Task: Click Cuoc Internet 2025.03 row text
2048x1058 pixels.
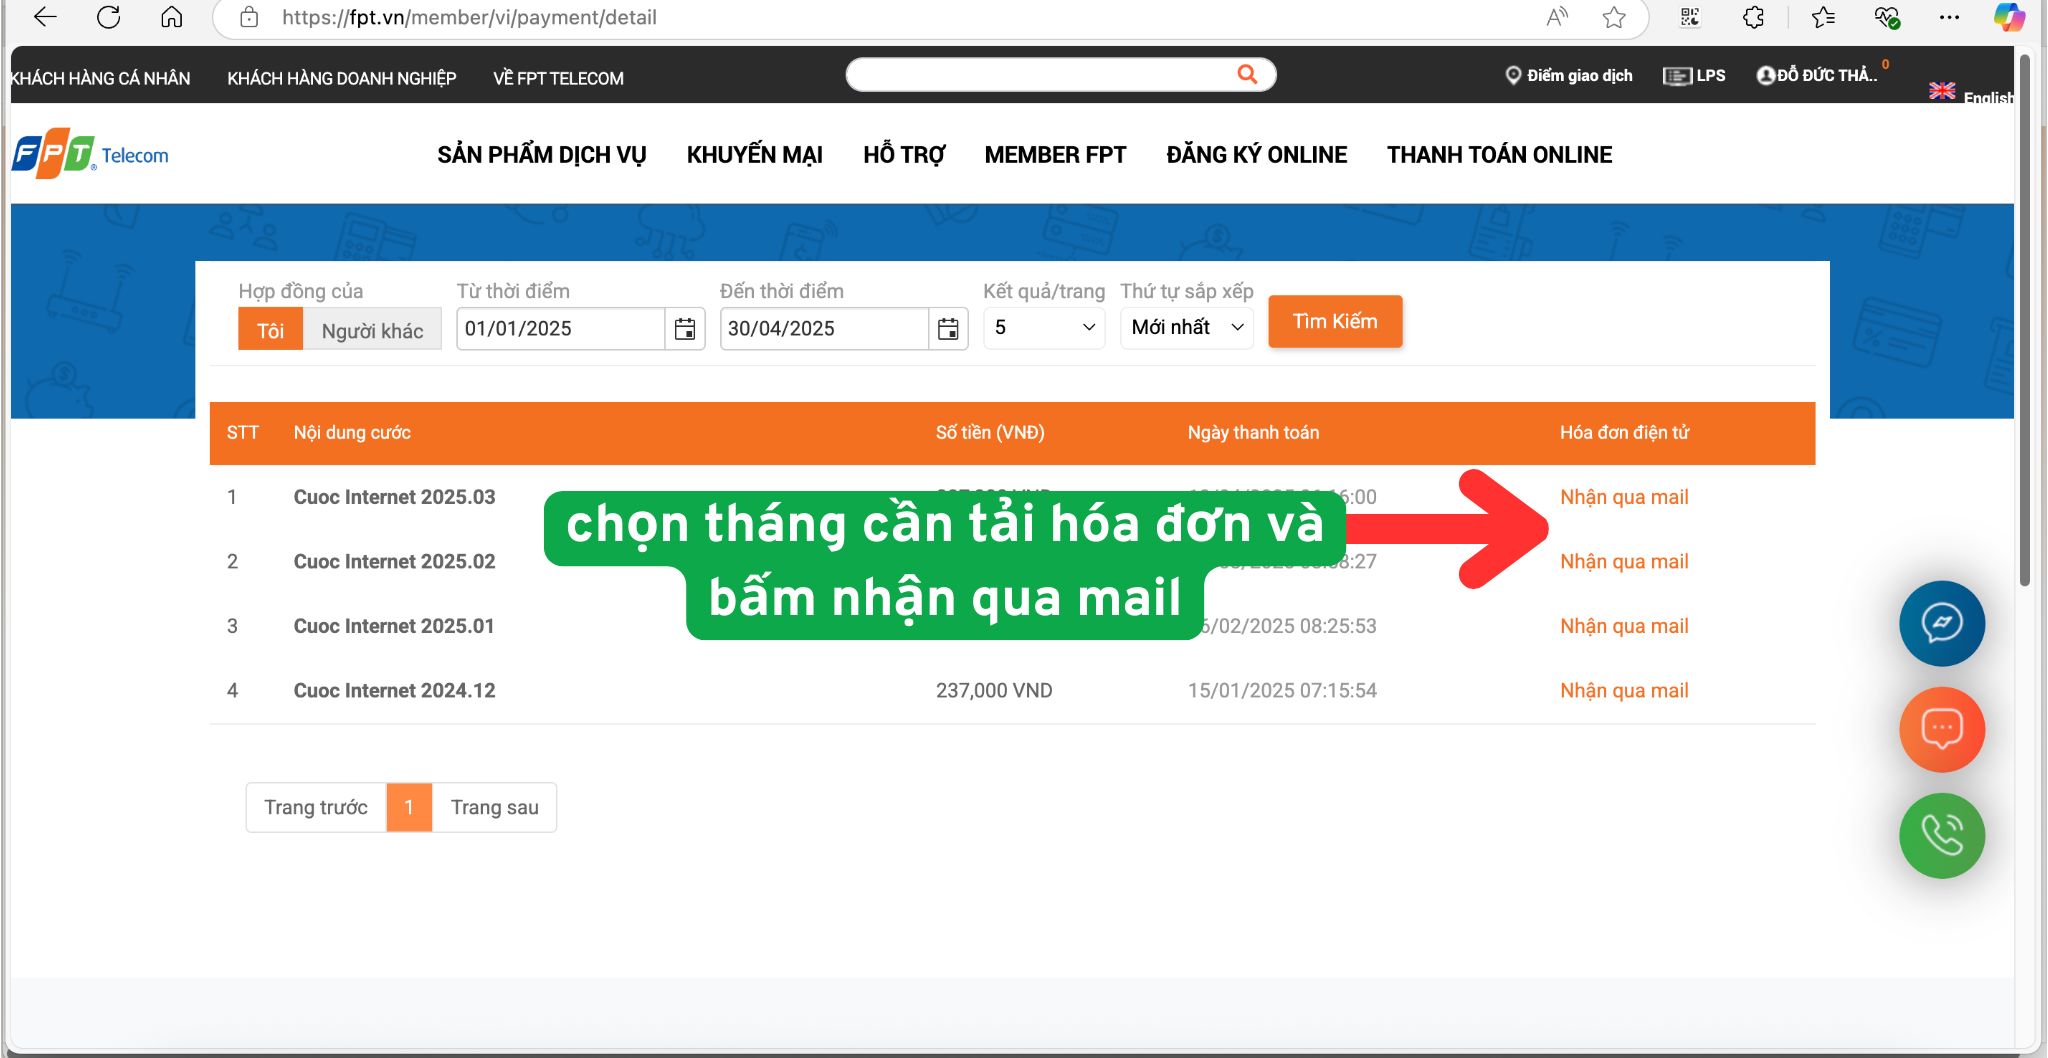Action: tap(394, 497)
